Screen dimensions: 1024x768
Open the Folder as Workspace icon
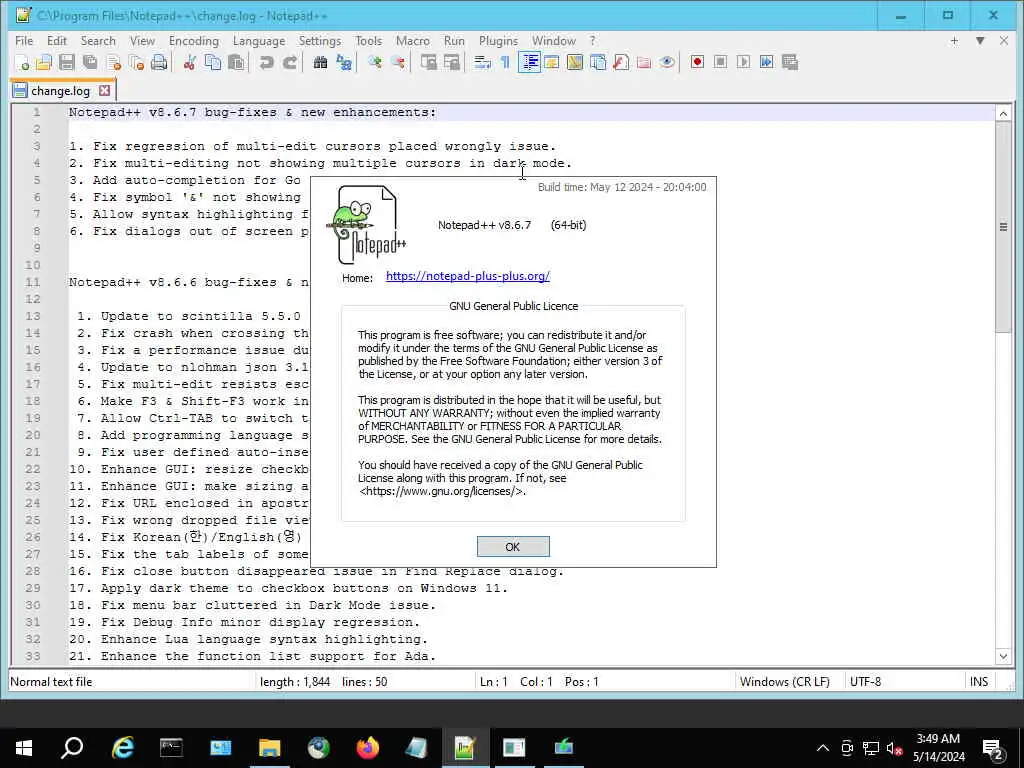click(x=644, y=62)
